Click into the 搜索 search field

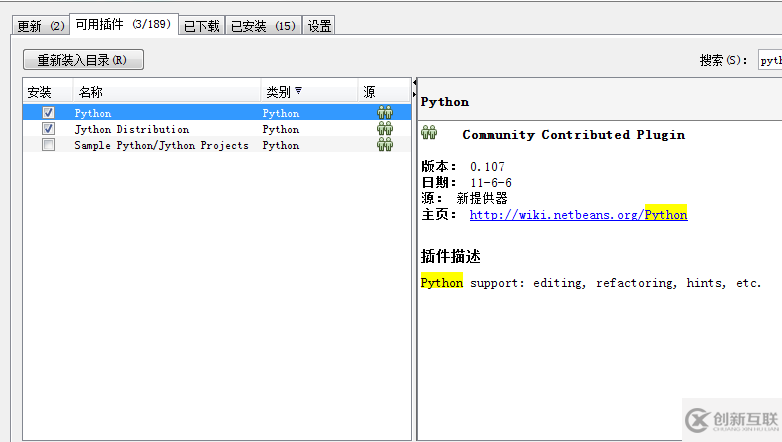[770, 60]
